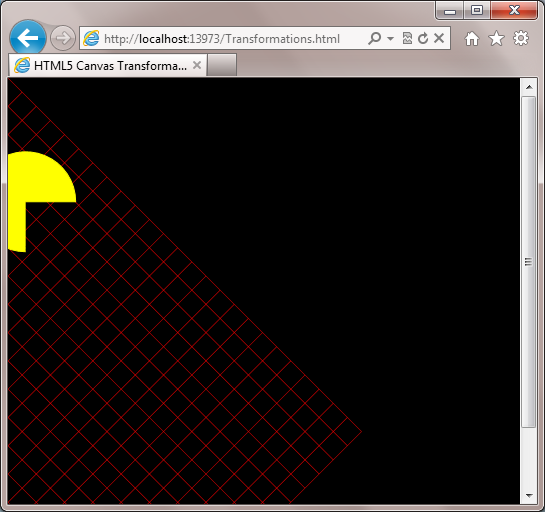Close the HTML5 Canvas tab
545x512 pixels.
(197, 65)
